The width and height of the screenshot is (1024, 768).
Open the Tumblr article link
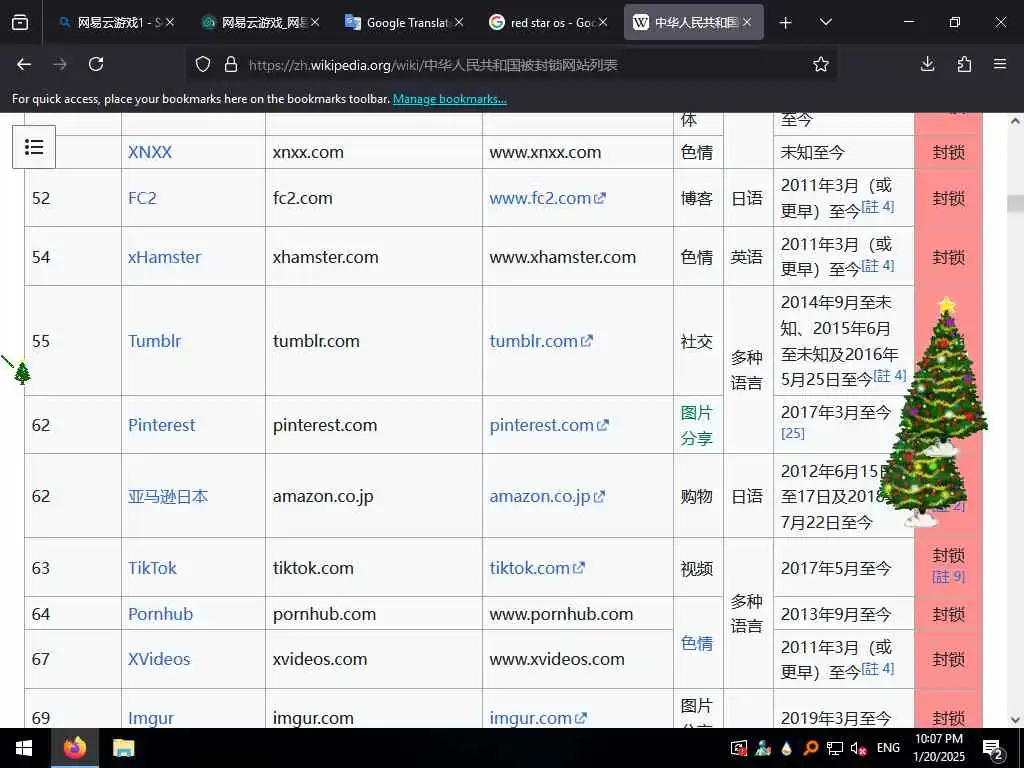(154, 341)
